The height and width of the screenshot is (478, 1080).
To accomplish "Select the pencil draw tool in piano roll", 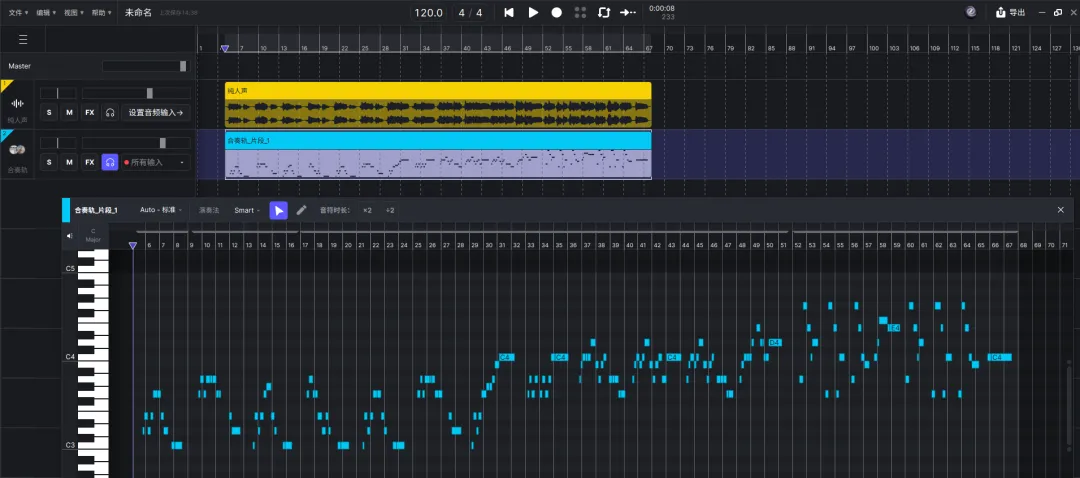I will (x=301, y=210).
